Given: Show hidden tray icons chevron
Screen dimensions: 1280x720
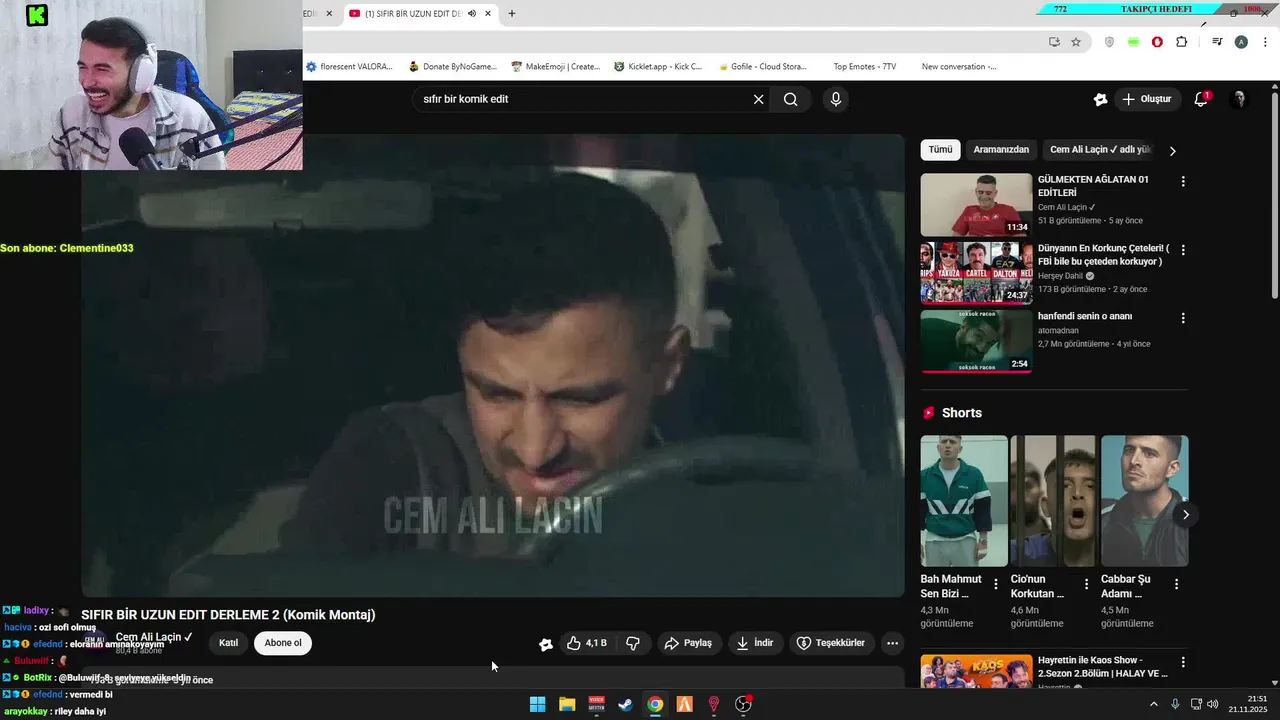Looking at the screenshot, I should click(1154, 704).
